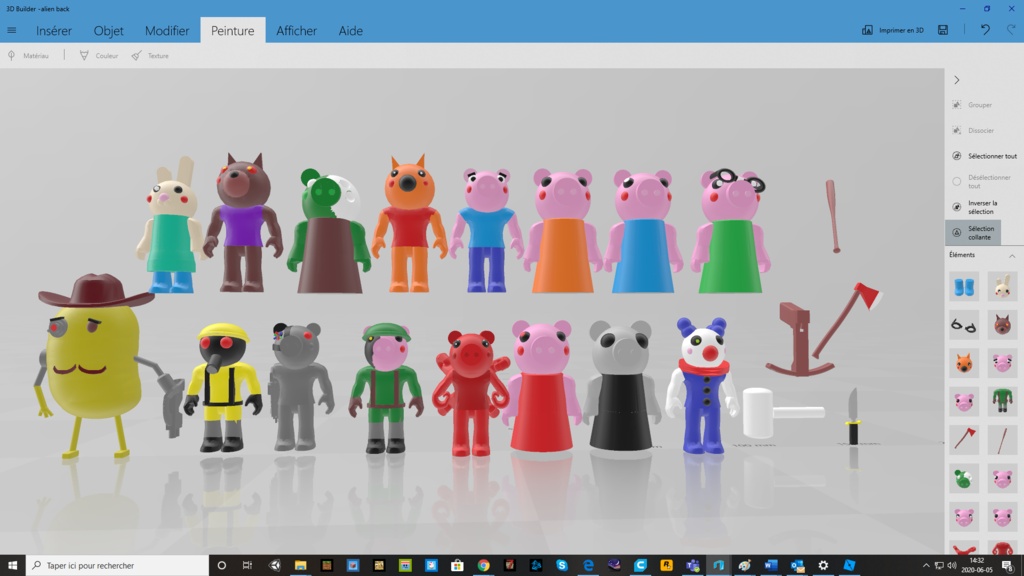Screen dimensions: 1024x576
Task: Select the red octopus-like pig figure
Action: click(x=470, y=395)
